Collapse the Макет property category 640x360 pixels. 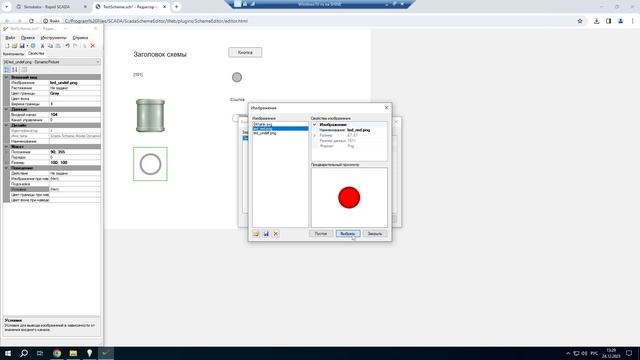coord(6,147)
